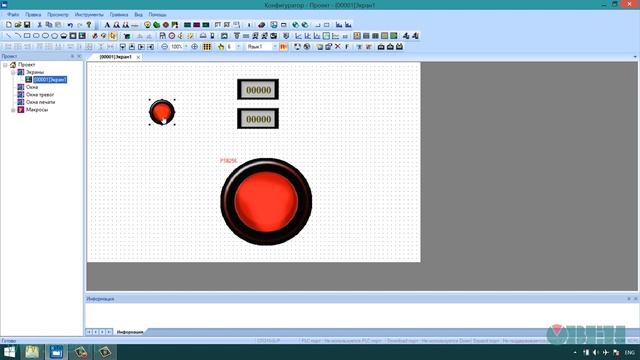Image resolution: width=640 pixels, height=360 pixels.
Task: Click the configurator app in taskbar
Action: [x=56, y=352]
